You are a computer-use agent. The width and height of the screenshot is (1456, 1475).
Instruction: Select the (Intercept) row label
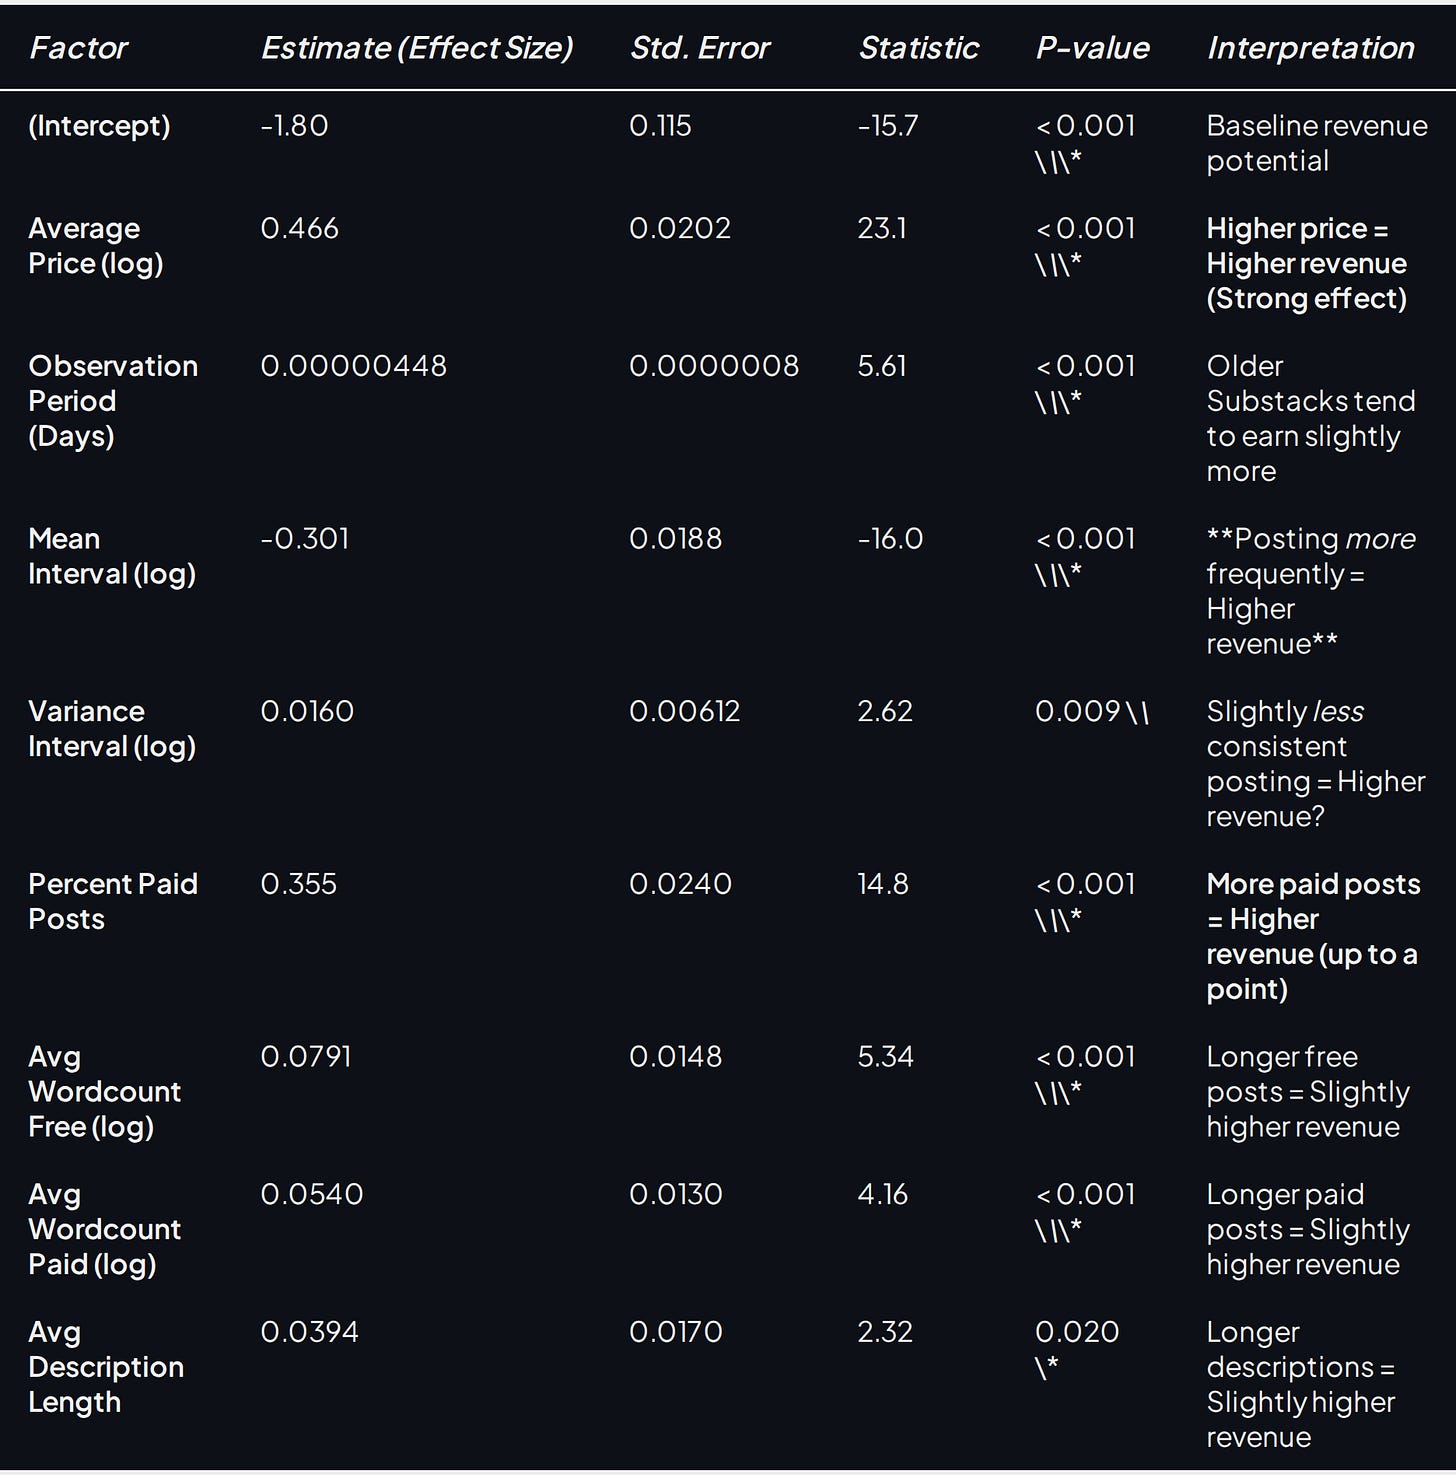pyautogui.click(x=99, y=126)
